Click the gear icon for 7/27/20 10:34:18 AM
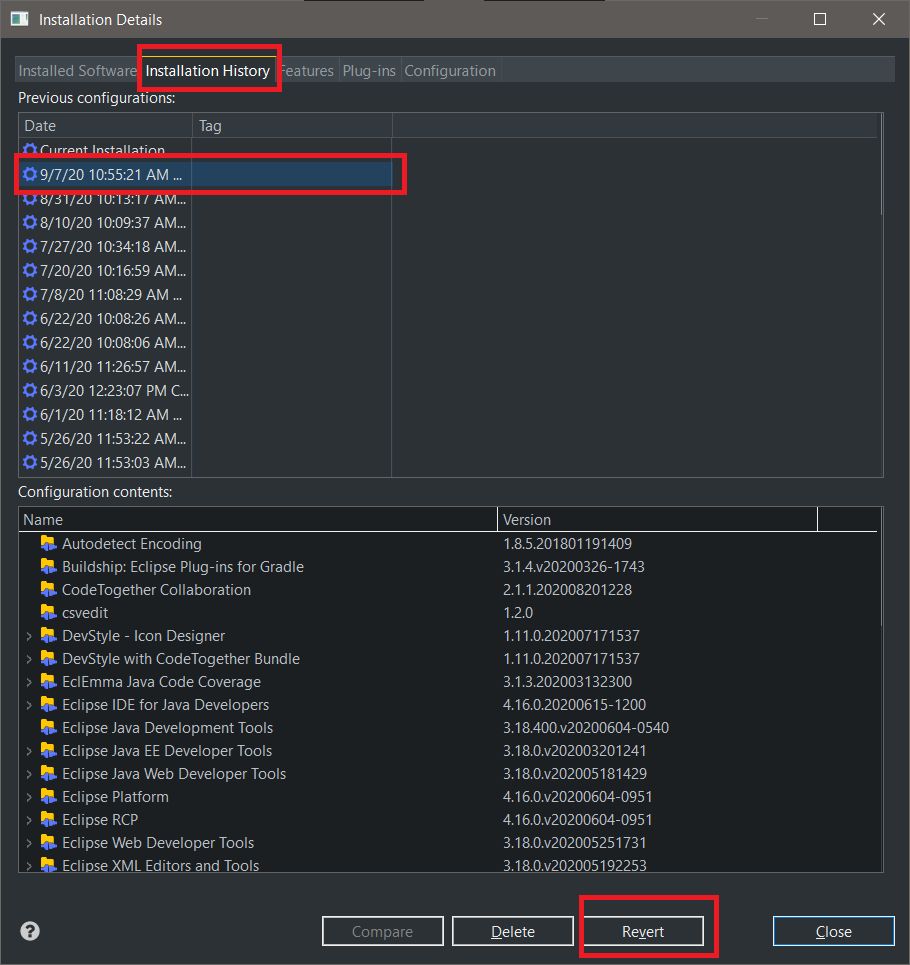Viewport: 910px width, 965px height. tap(30, 246)
